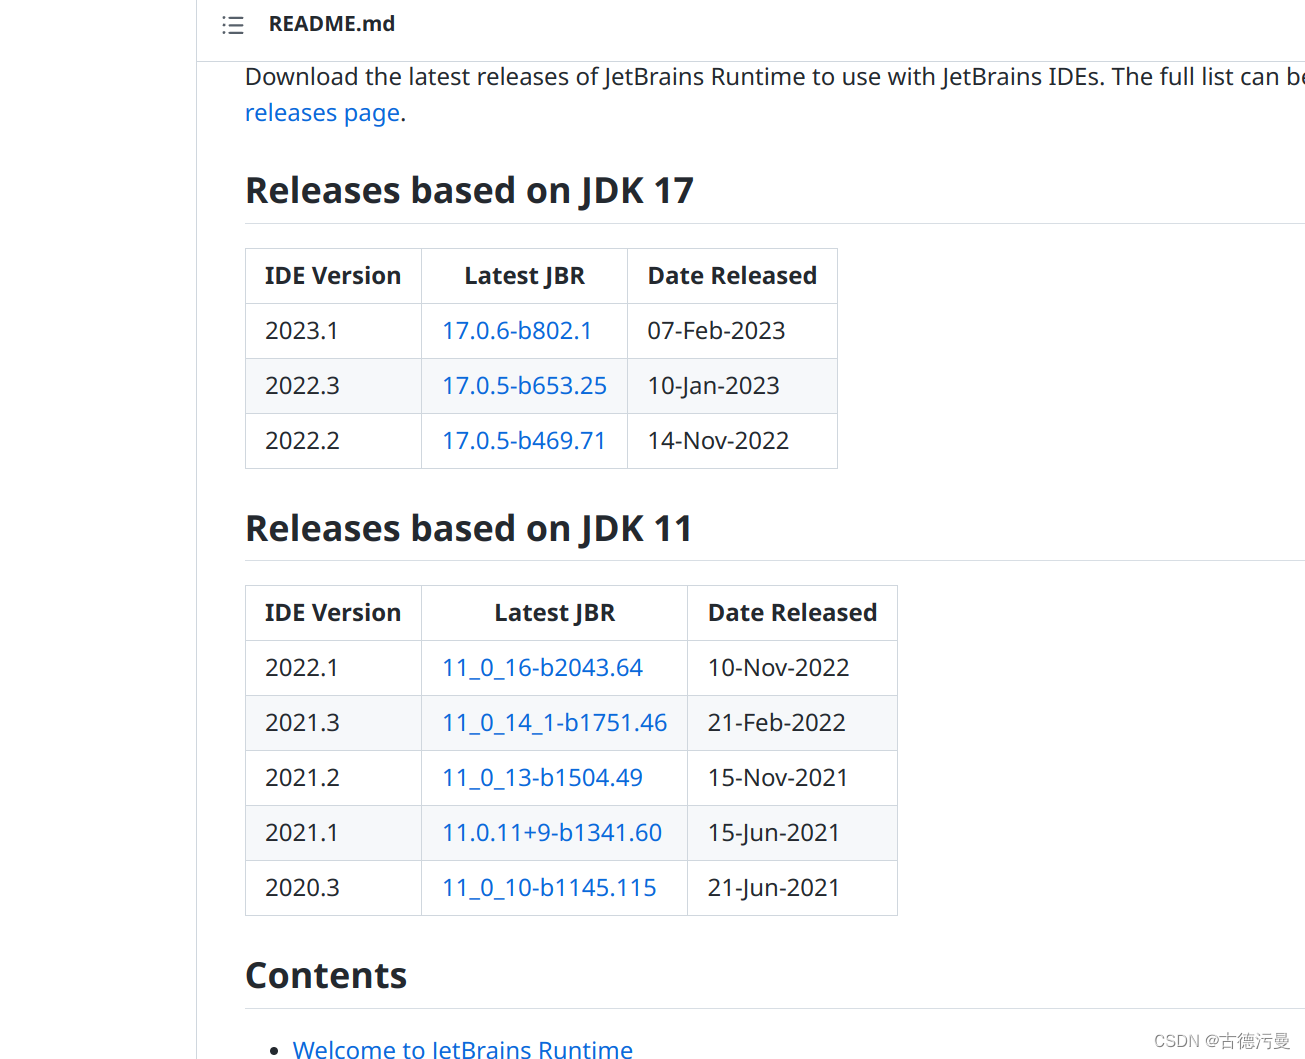The width and height of the screenshot is (1305, 1059).
Task: Select the 2022.2 IDE version cell
Action: (333, 441)
